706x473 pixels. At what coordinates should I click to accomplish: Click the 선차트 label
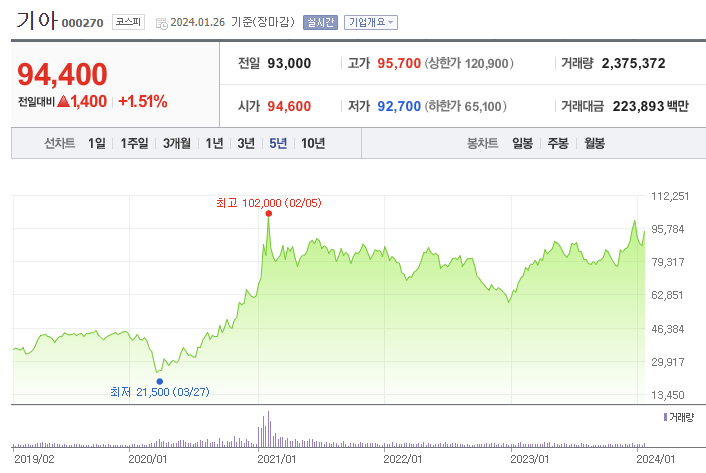(59, 143)
